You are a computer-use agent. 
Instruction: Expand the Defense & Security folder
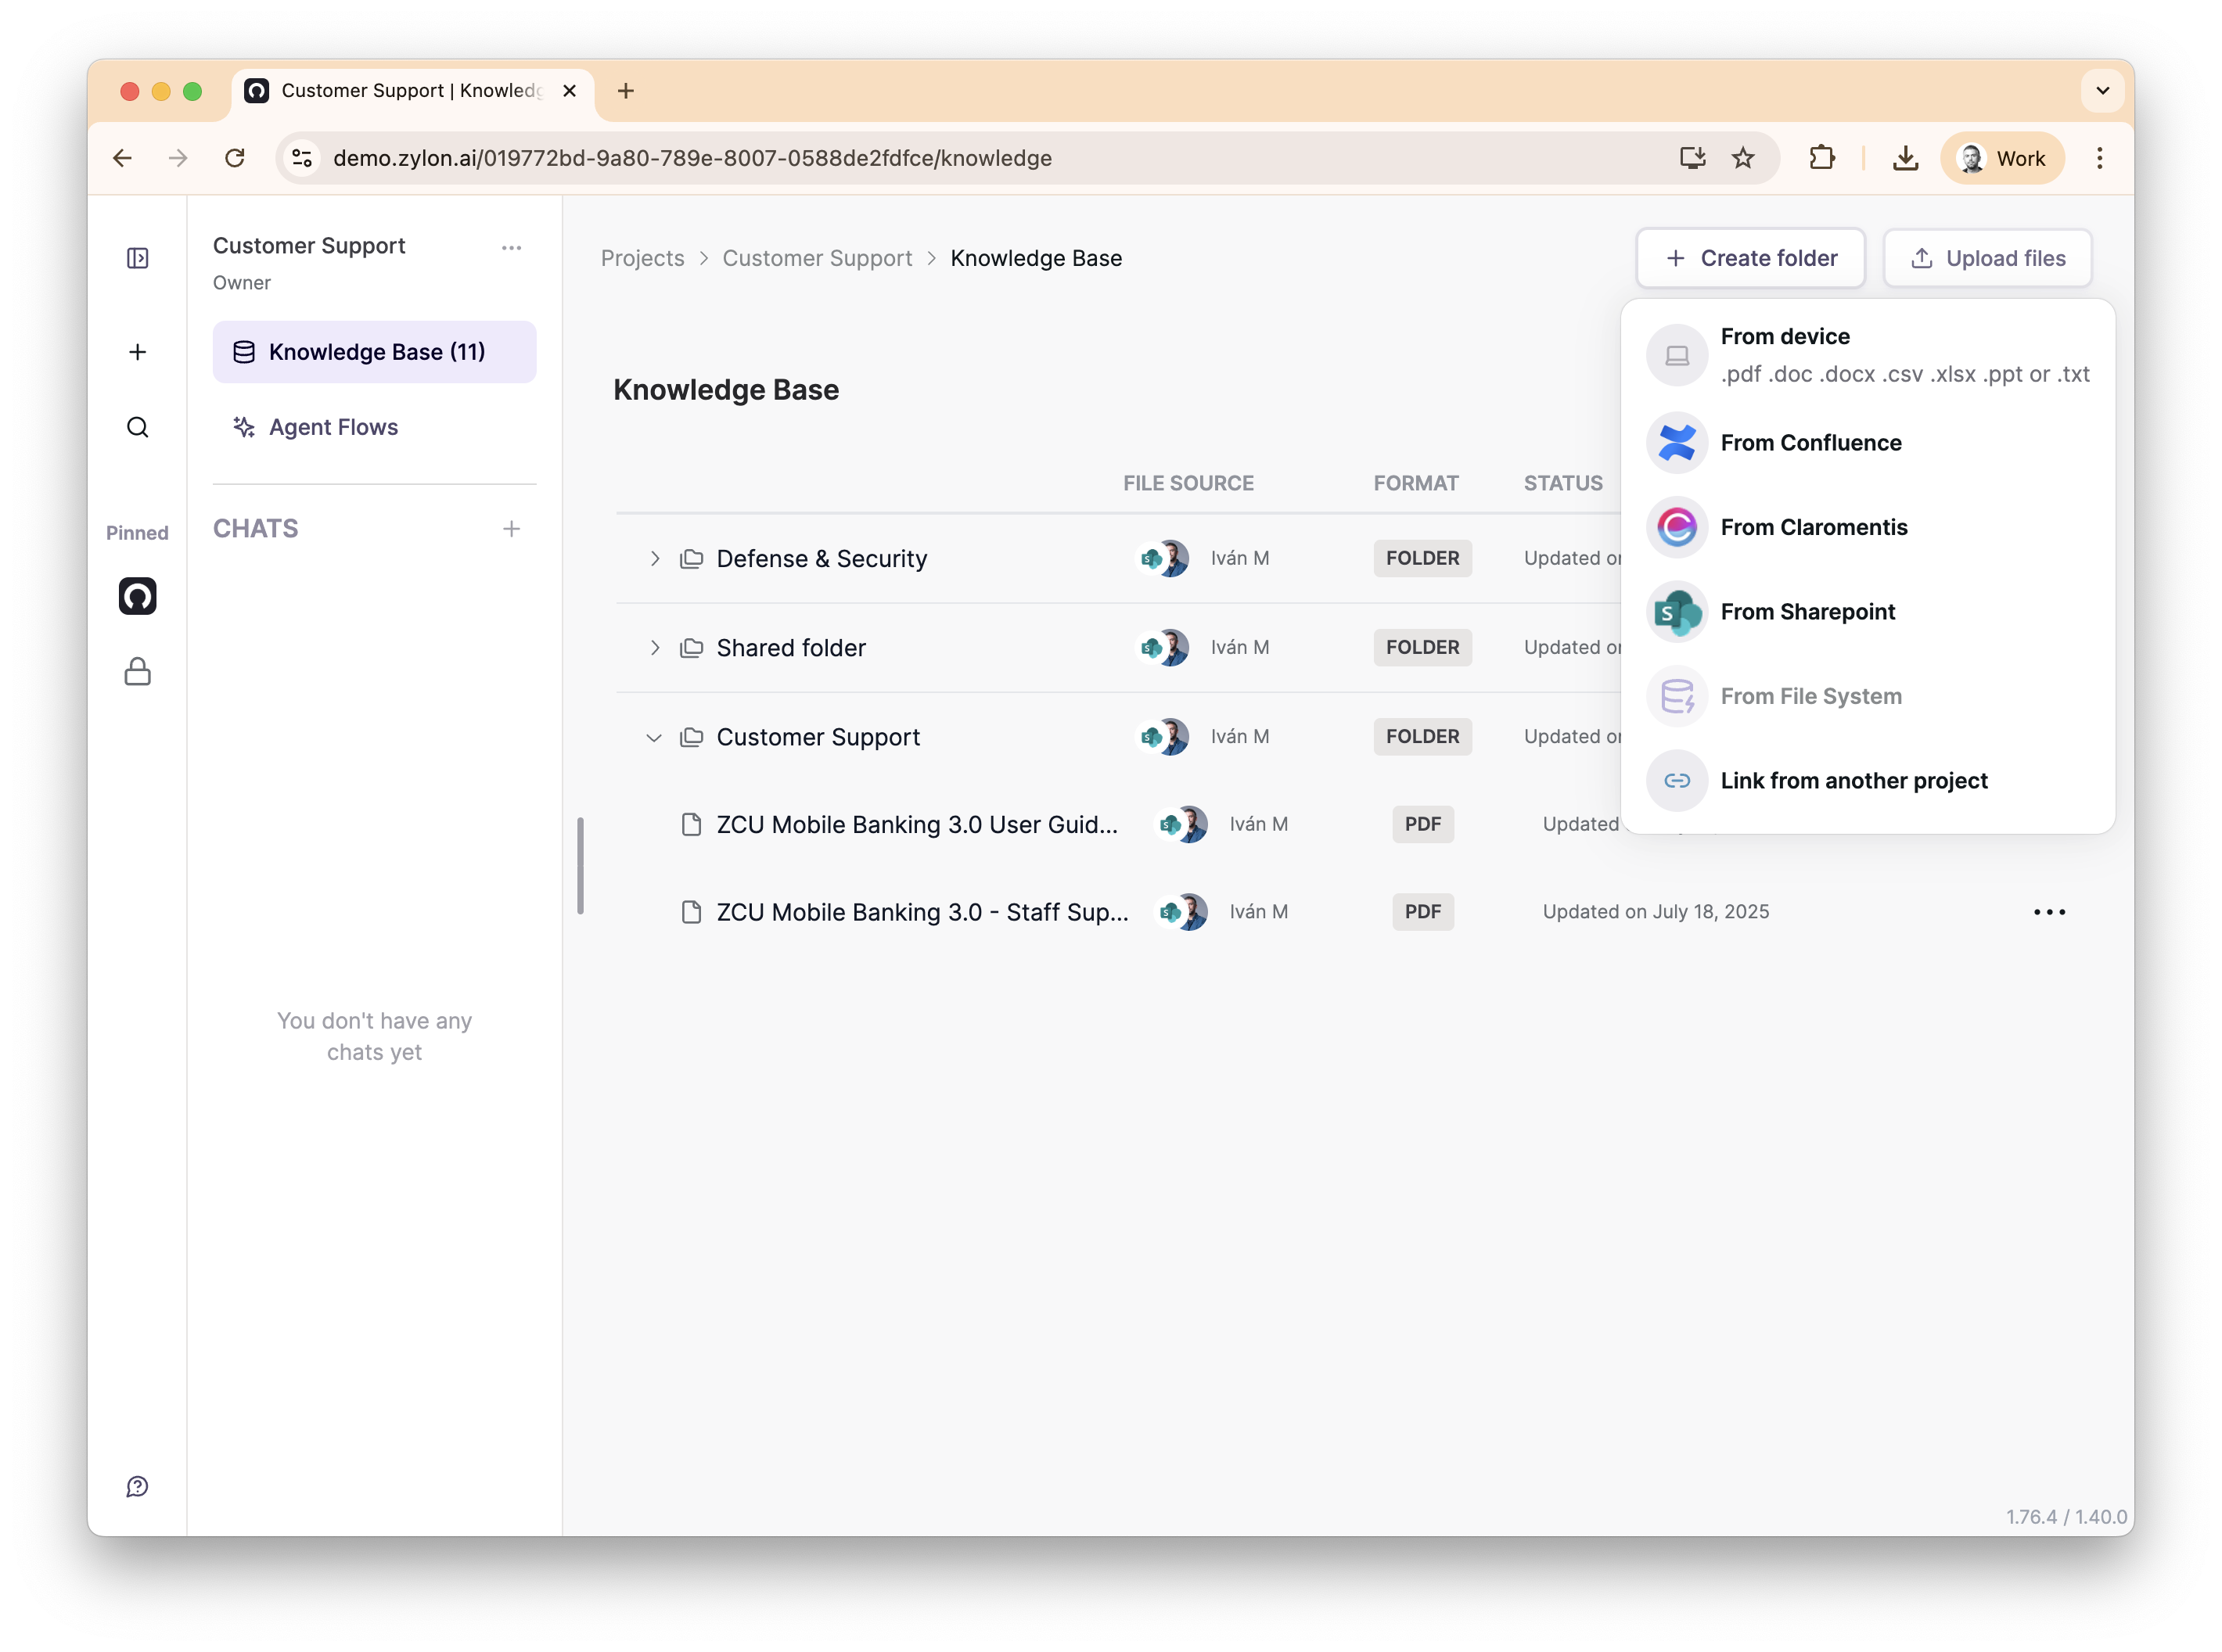(655, 559)
